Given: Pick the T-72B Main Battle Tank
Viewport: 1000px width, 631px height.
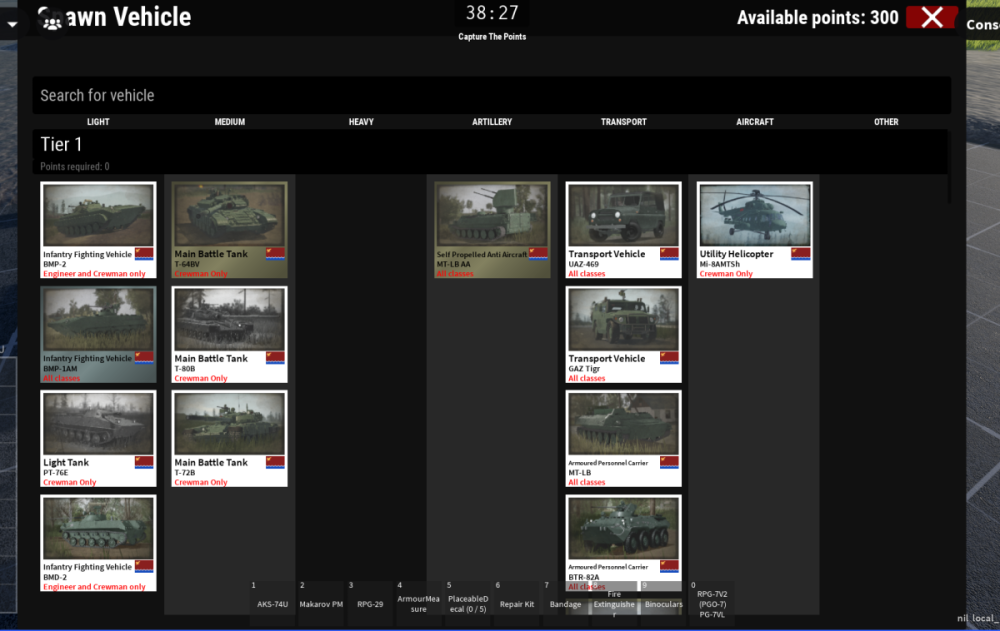Looking at the screenshot, I should pyautogui.click(x=230, y=438).
